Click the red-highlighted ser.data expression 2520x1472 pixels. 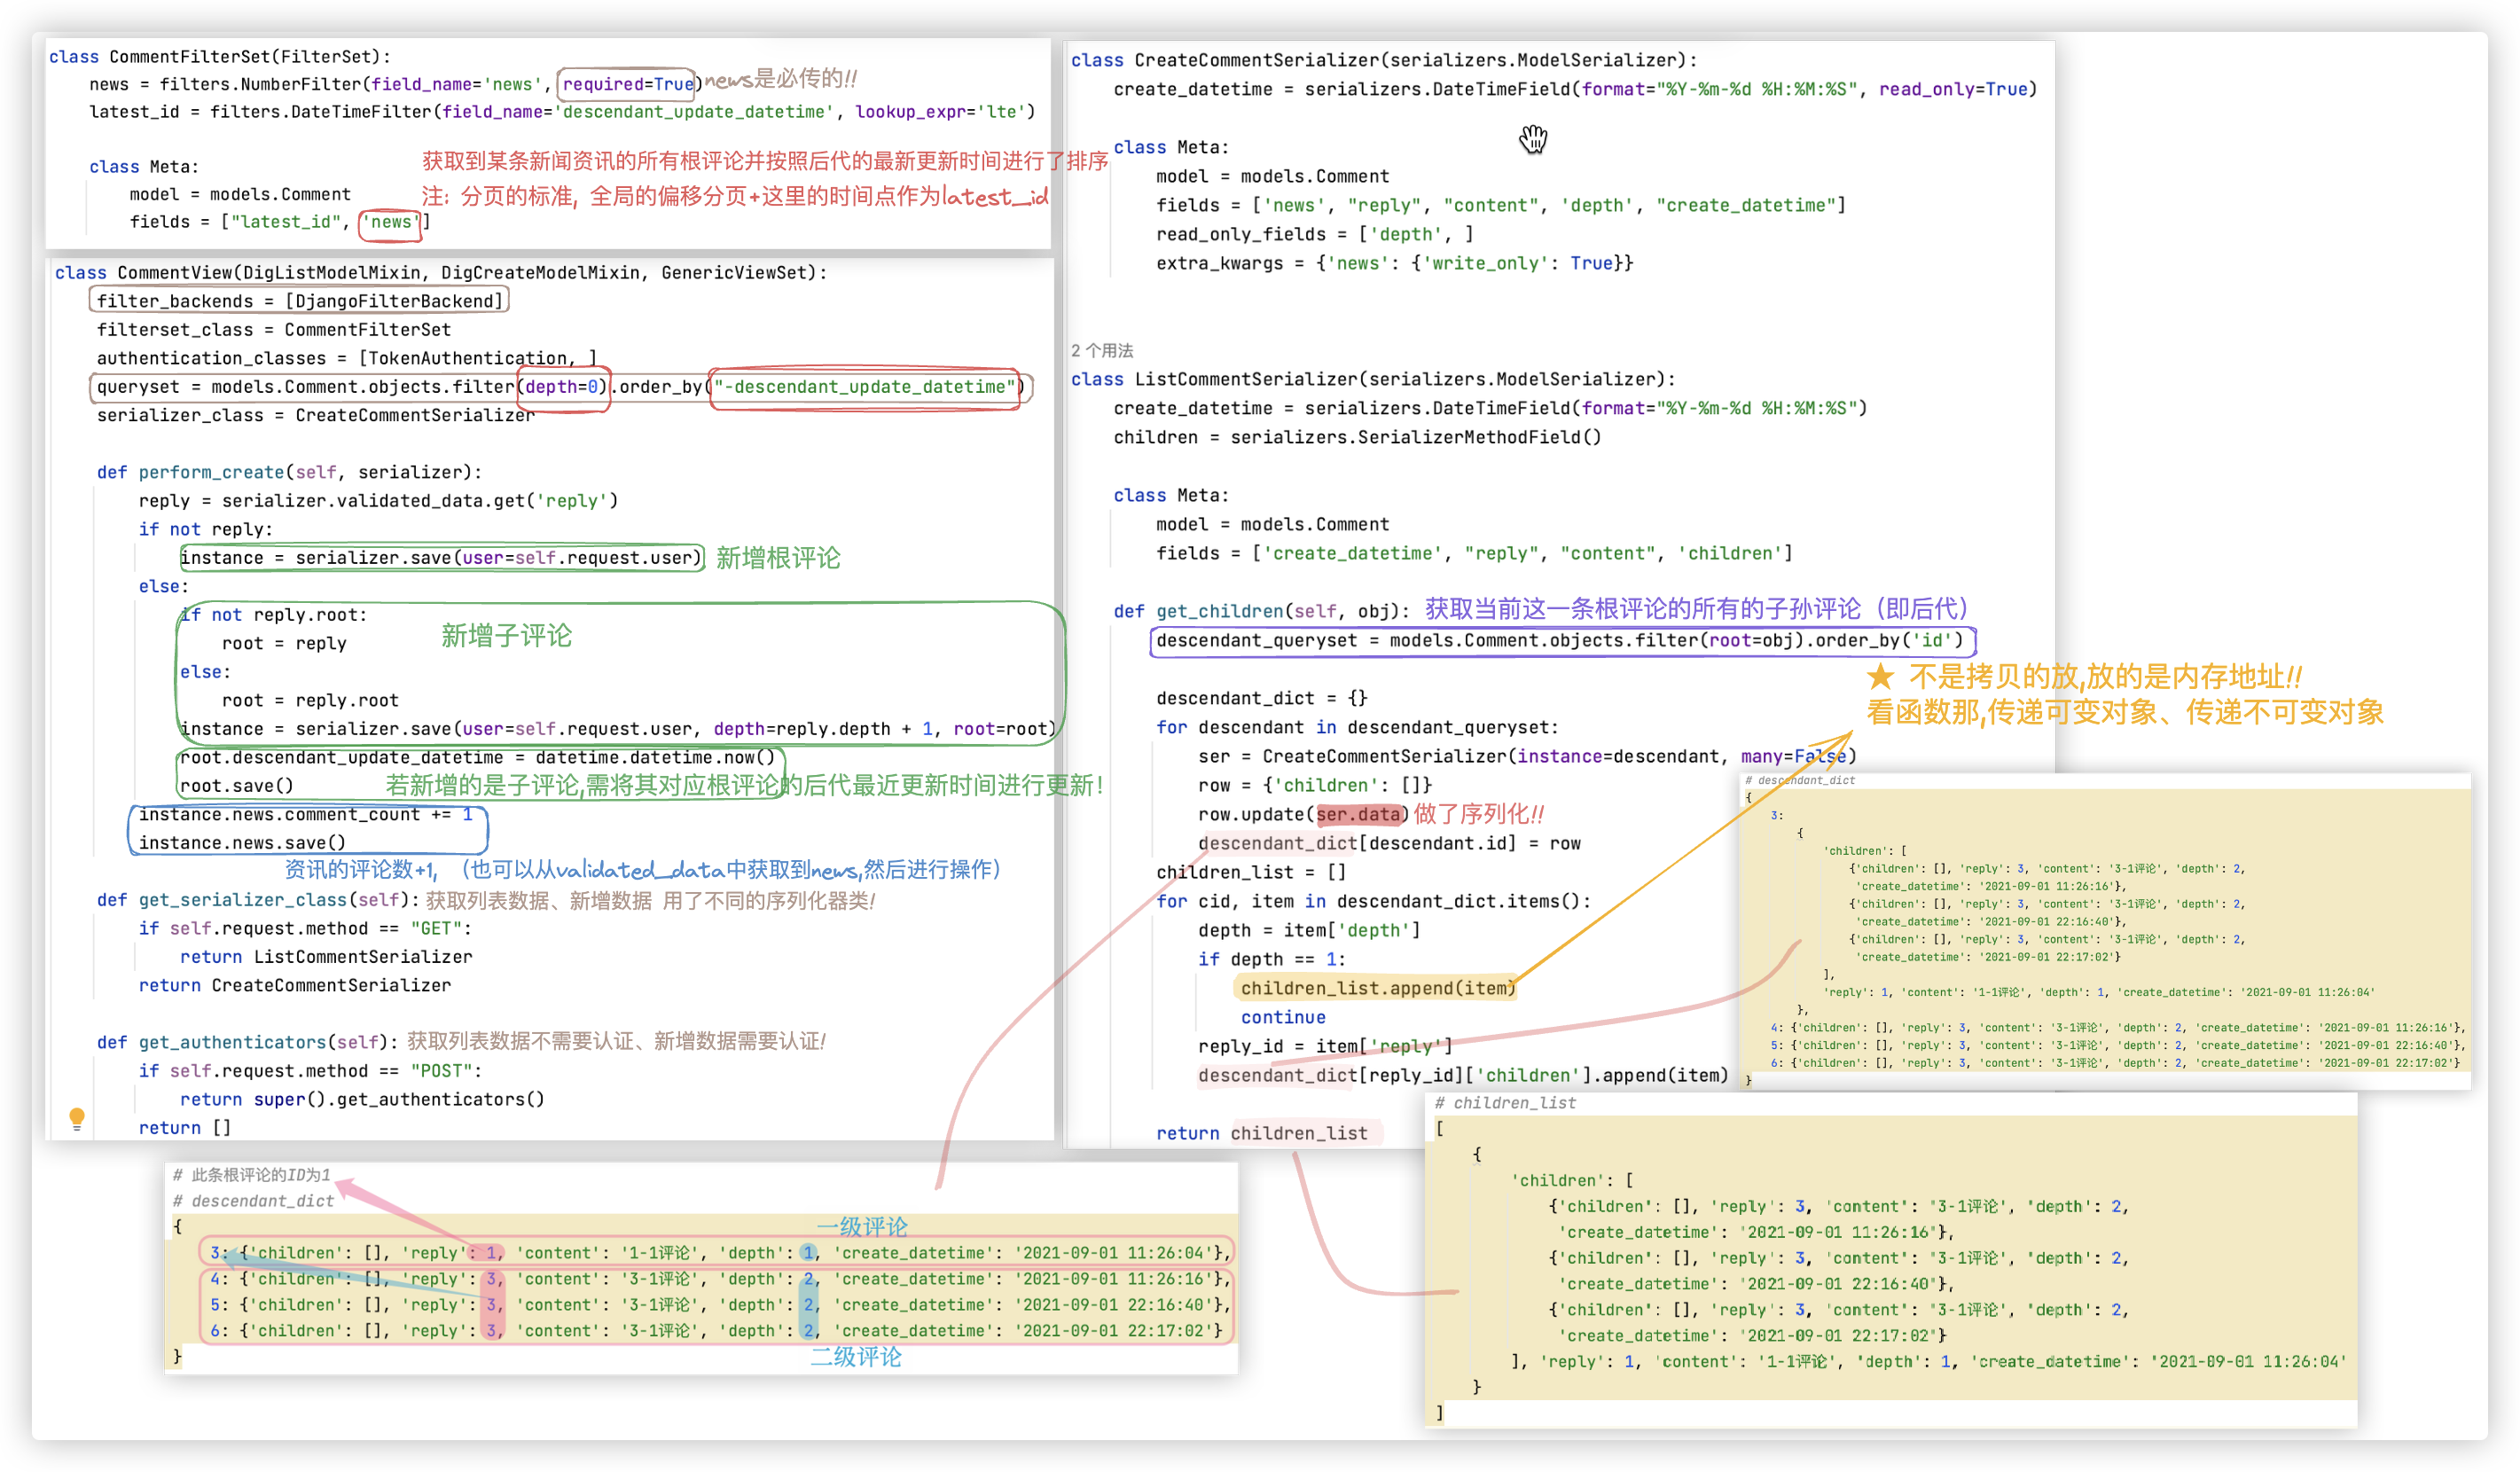1360,814
